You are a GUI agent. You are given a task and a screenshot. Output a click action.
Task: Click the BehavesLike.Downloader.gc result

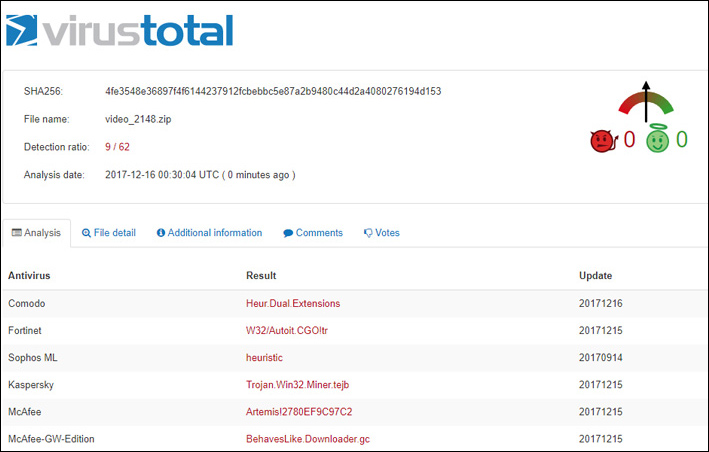(307, 439)
